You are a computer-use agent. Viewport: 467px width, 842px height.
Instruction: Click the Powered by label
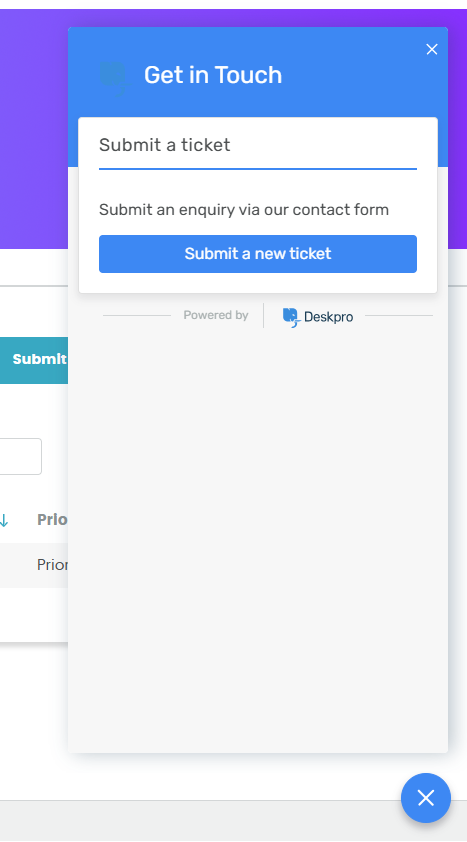[216, 315]
